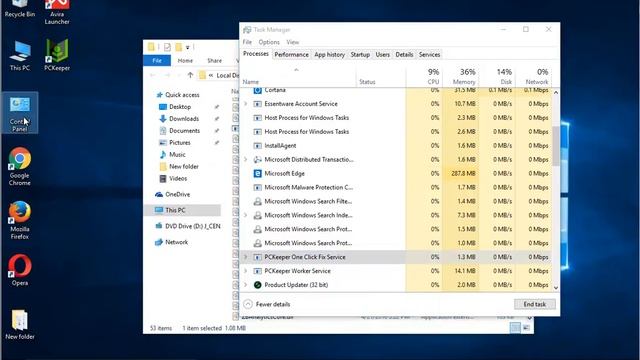640x360 pixels.
Task: Expand Product Updater (32 bit) process
Action: pyautogui.click(x=246, y=285)
